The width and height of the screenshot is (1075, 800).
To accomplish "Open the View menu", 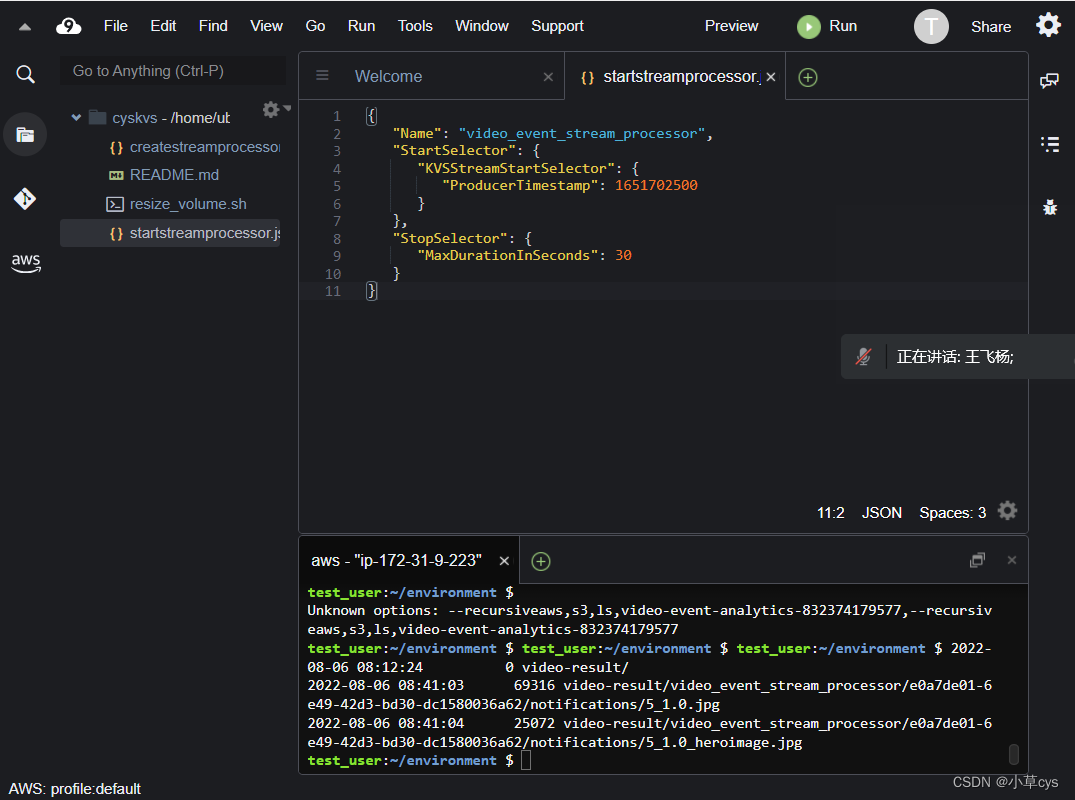I will [x=266, y=26].
